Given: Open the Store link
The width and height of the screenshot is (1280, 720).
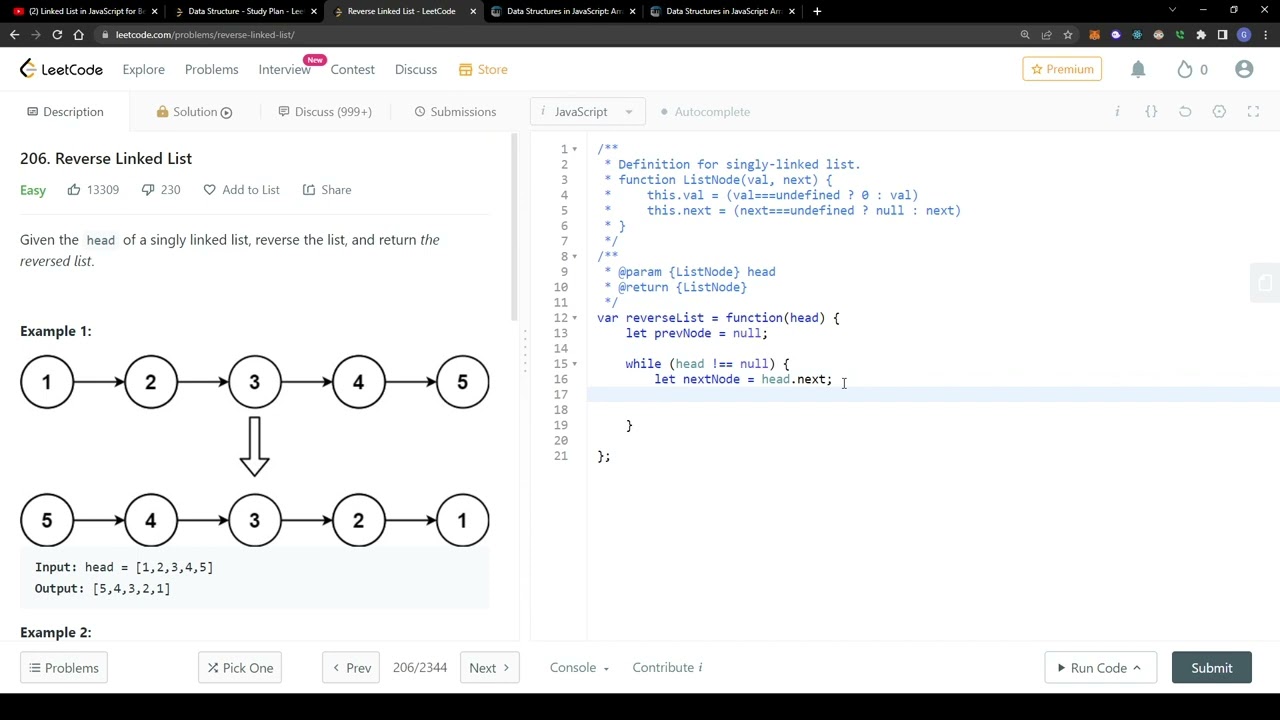Looking at the screenshot, I should (483, 69).
